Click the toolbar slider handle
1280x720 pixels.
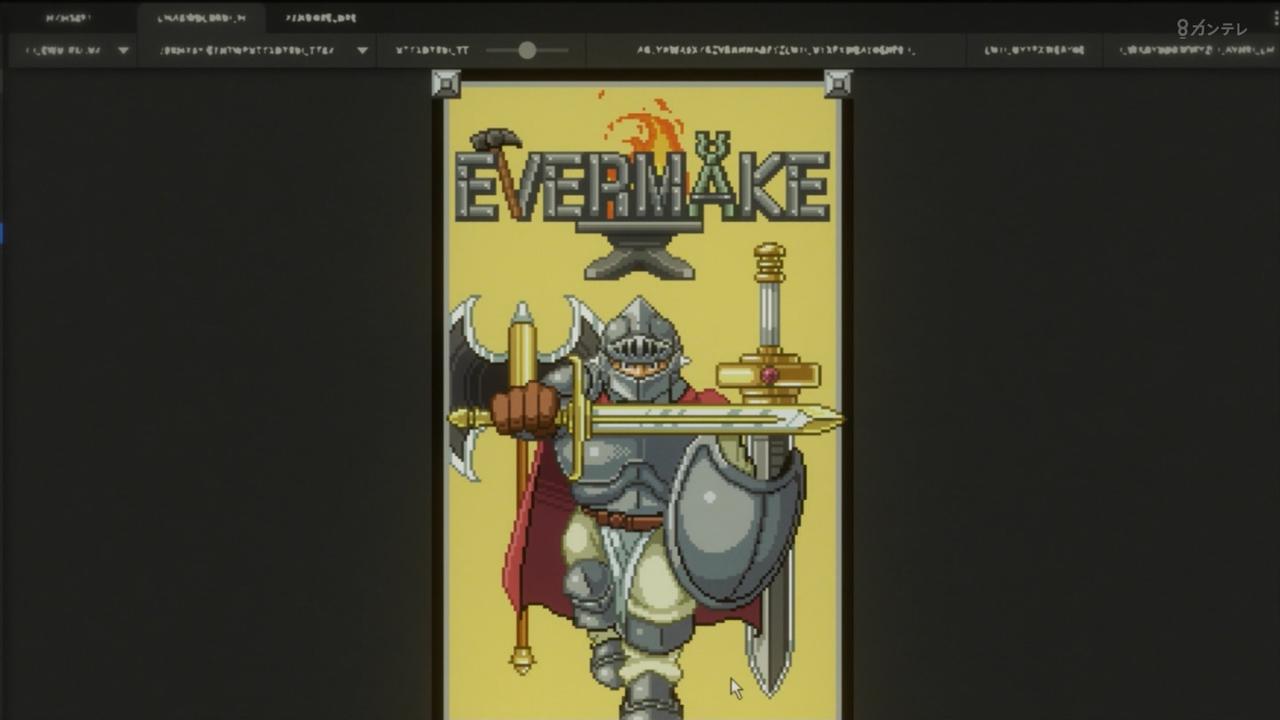pos(527,50)
